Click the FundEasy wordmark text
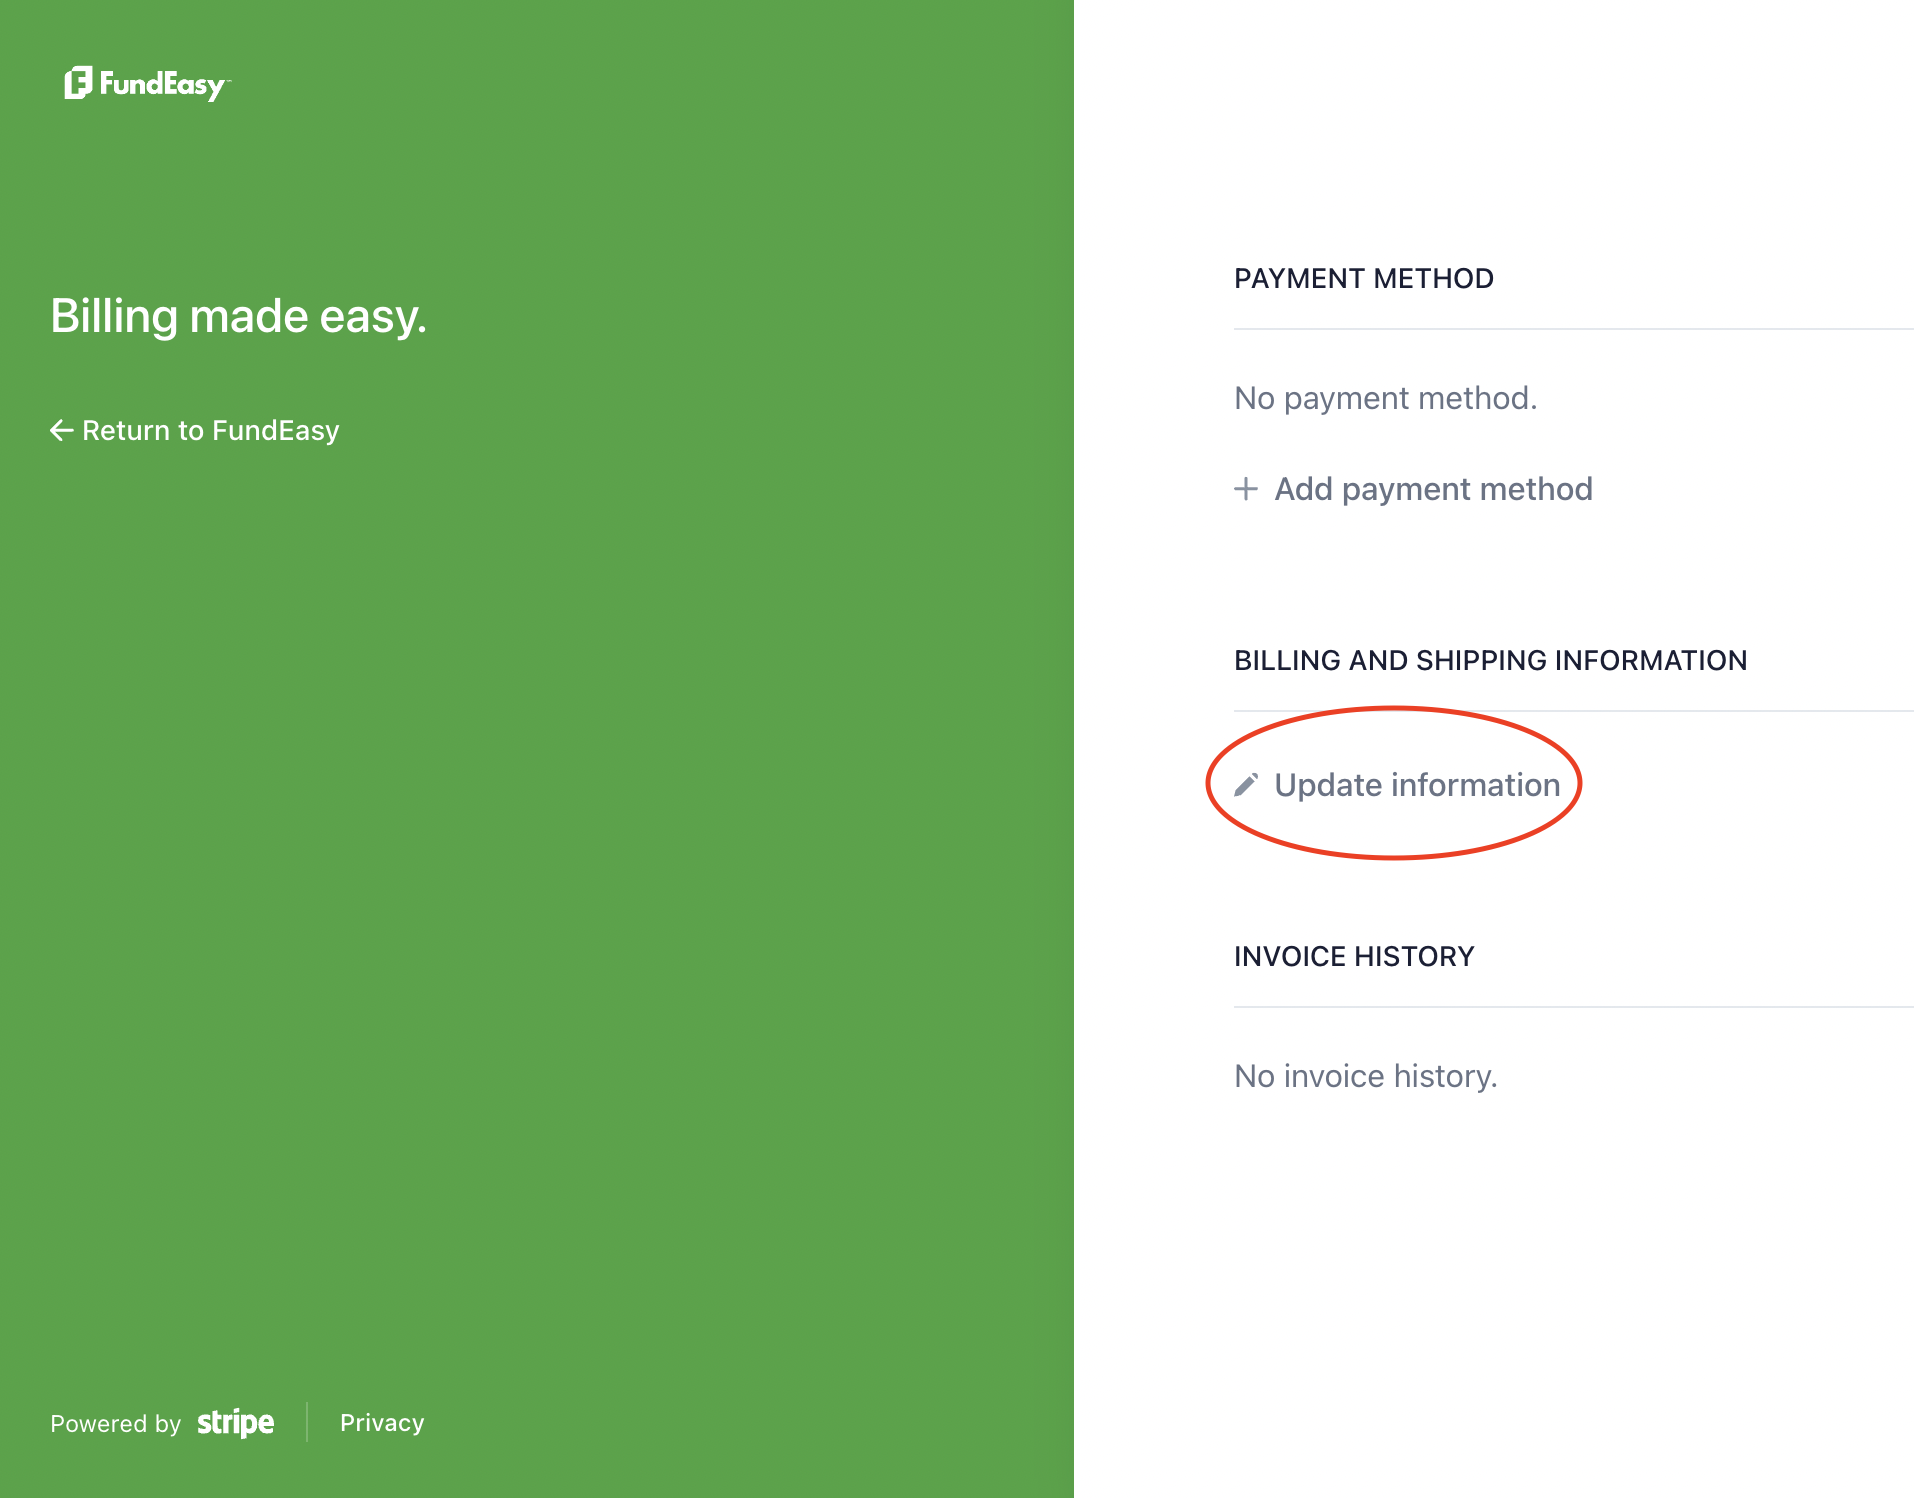Image resolution: width=1914 pixels, height=1498 pixels. pos(162,85)
